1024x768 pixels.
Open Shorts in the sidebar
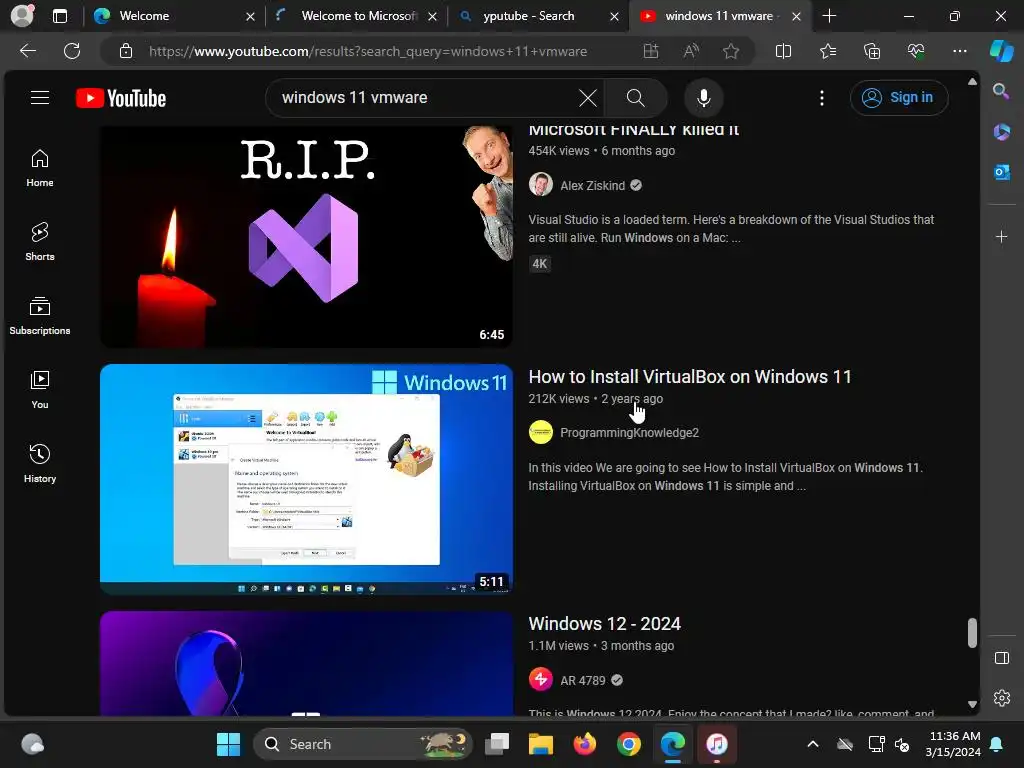[x=40, y=242]
